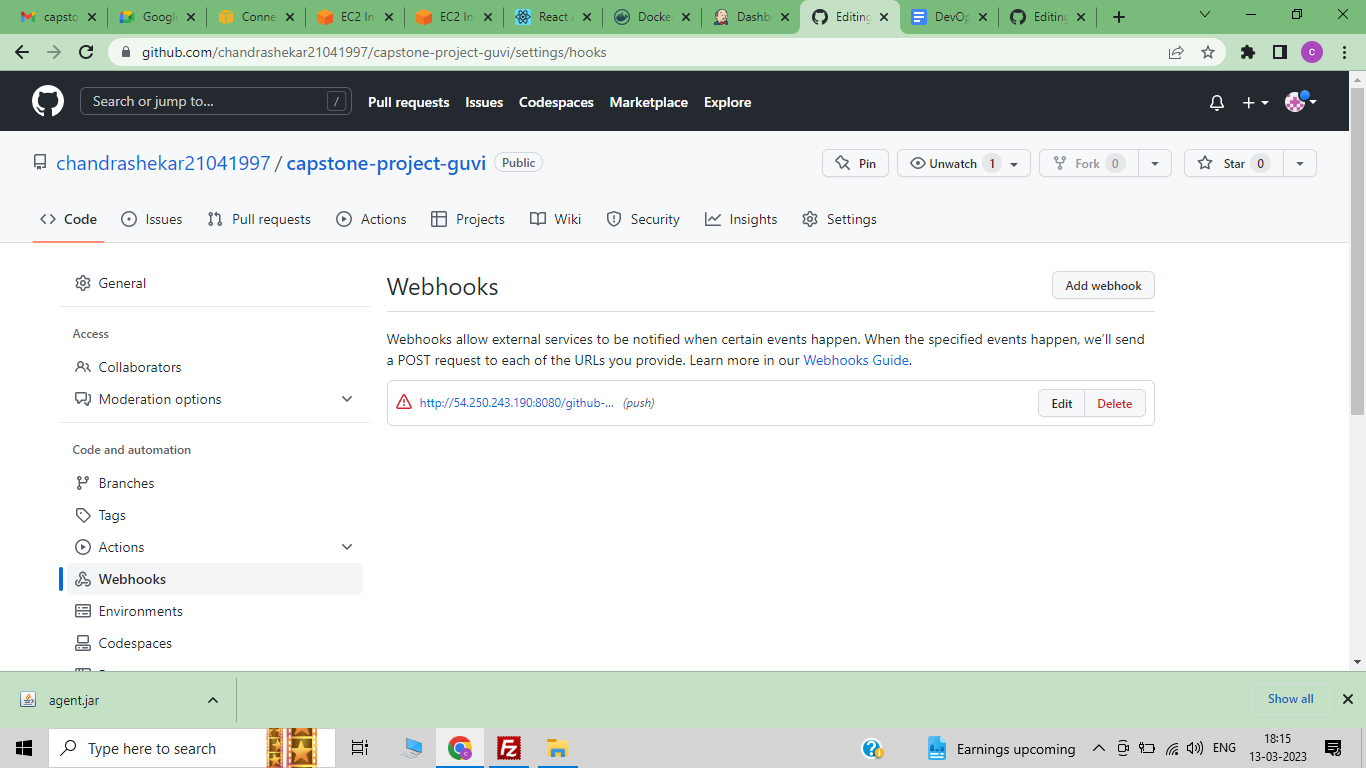1366x768 pixels.
Task: Open the Tags settings section
Action: click(110, 515)
